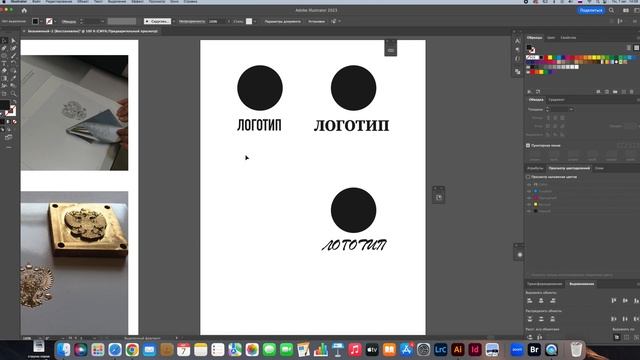Click Horizontal Distribute Left icon
The height and width of the screenshot is (360, 640).
(614, 319)
